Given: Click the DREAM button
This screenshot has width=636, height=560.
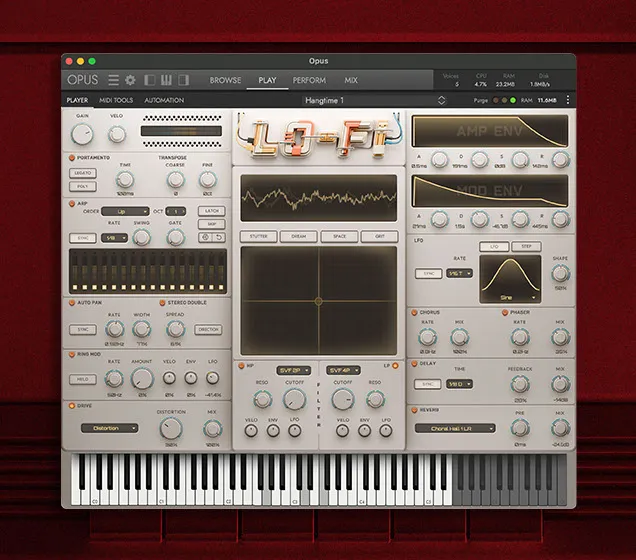Looking at the screenshot, I should pyautogui.click(x=299, y=236).
